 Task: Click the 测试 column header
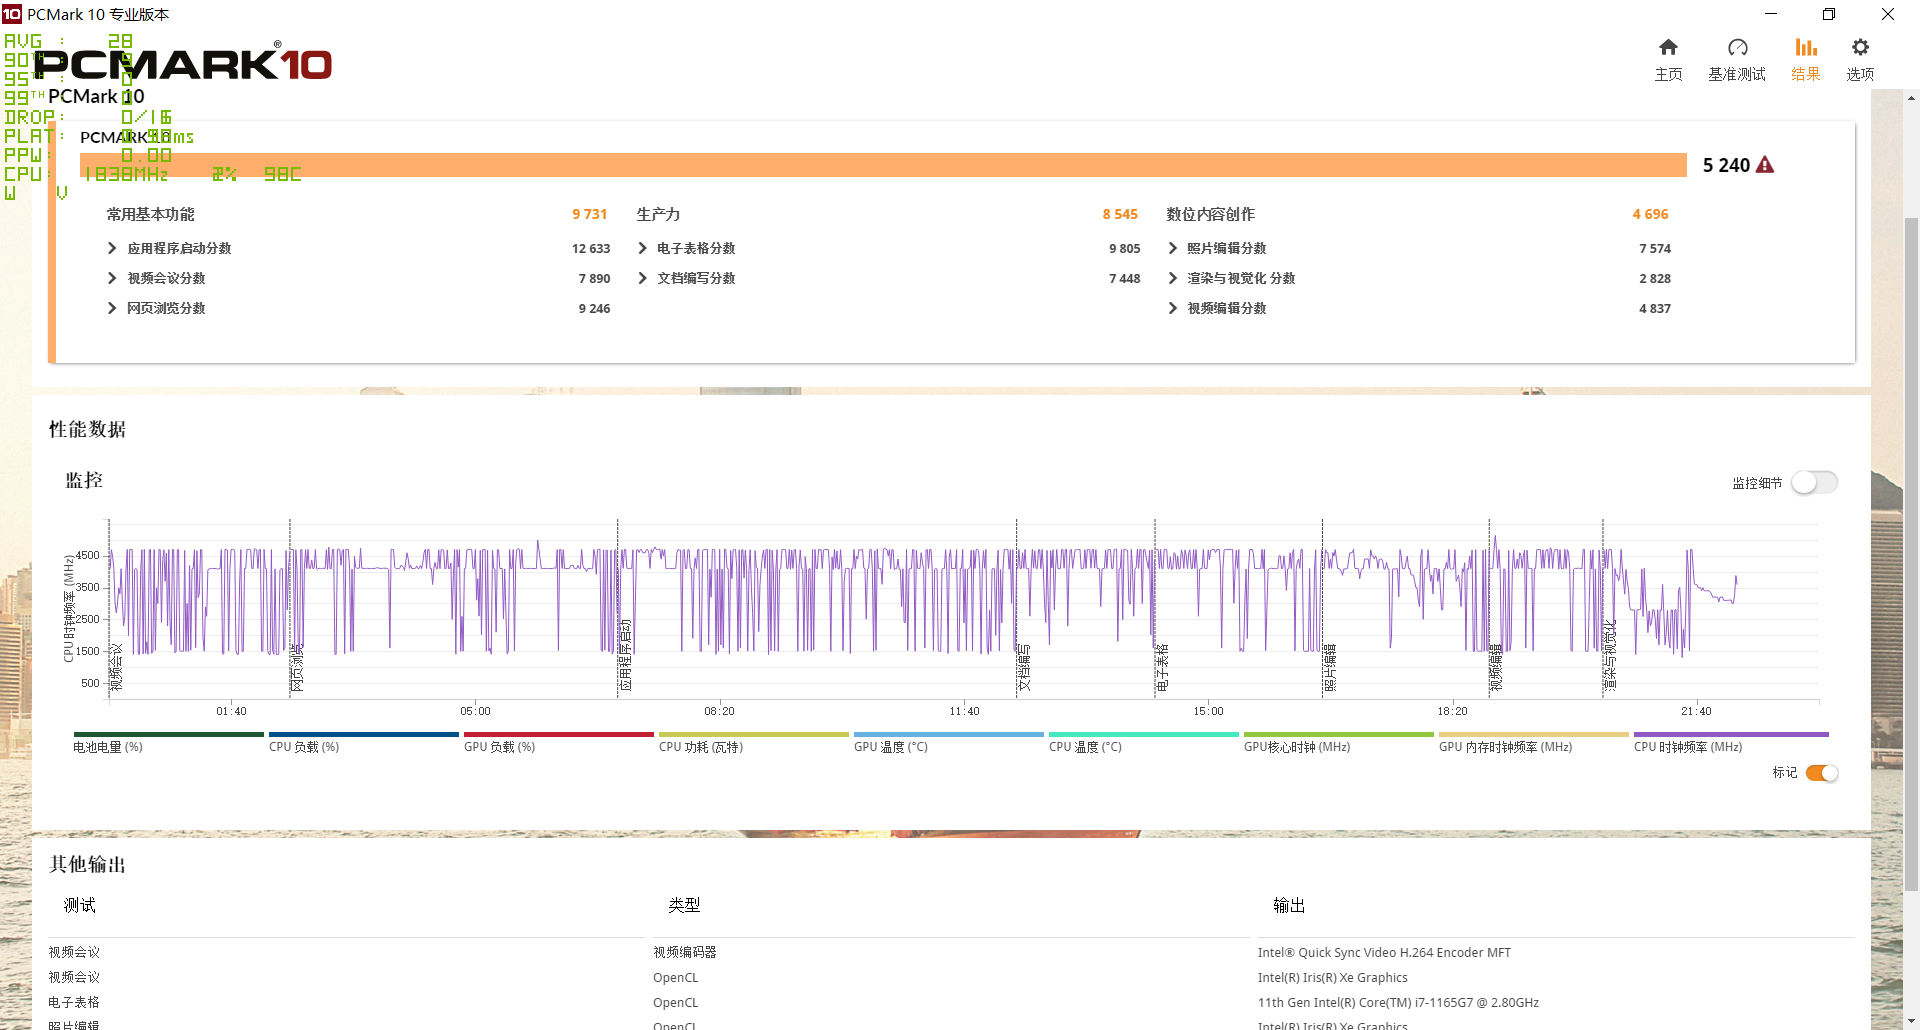tap(80, 905)
